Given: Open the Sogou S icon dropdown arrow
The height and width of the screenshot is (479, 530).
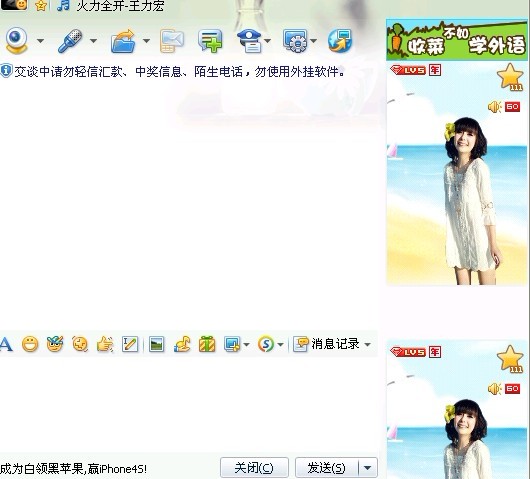Looking at the screenshot, I should pos(280,345).
